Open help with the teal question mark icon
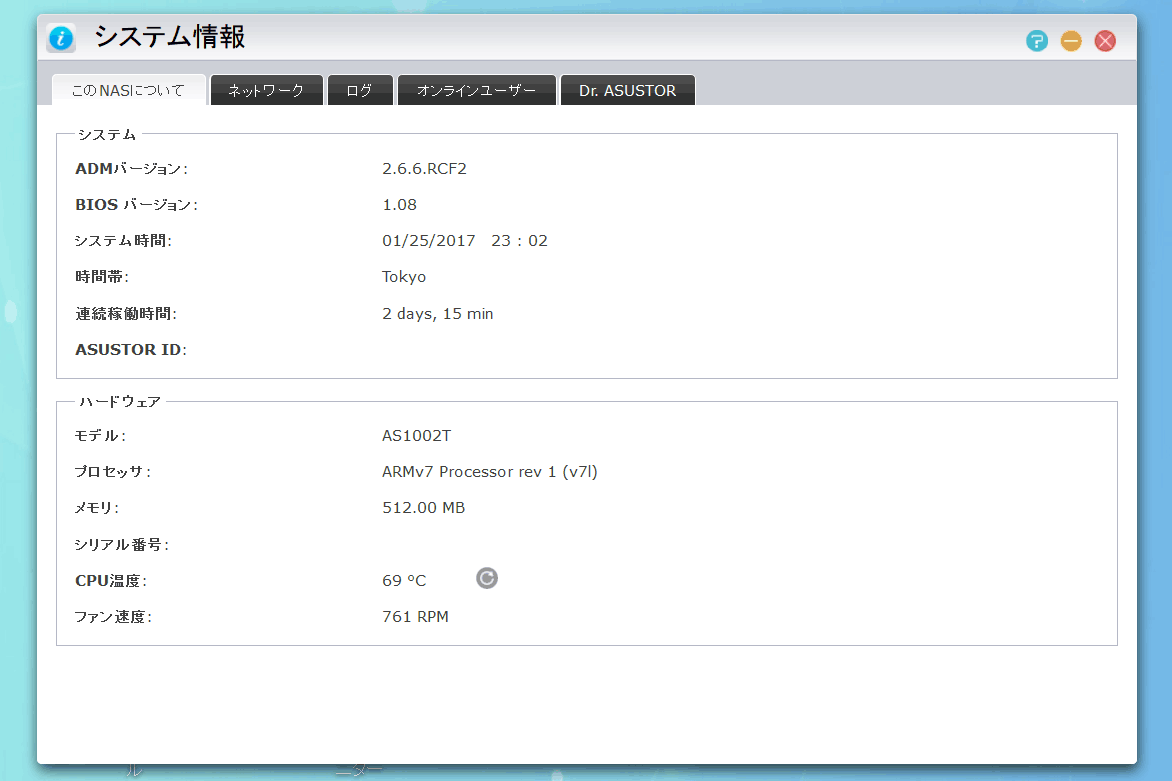Screen dimensions: 1172x781 pyautogui.click(x=1037, y=41)
